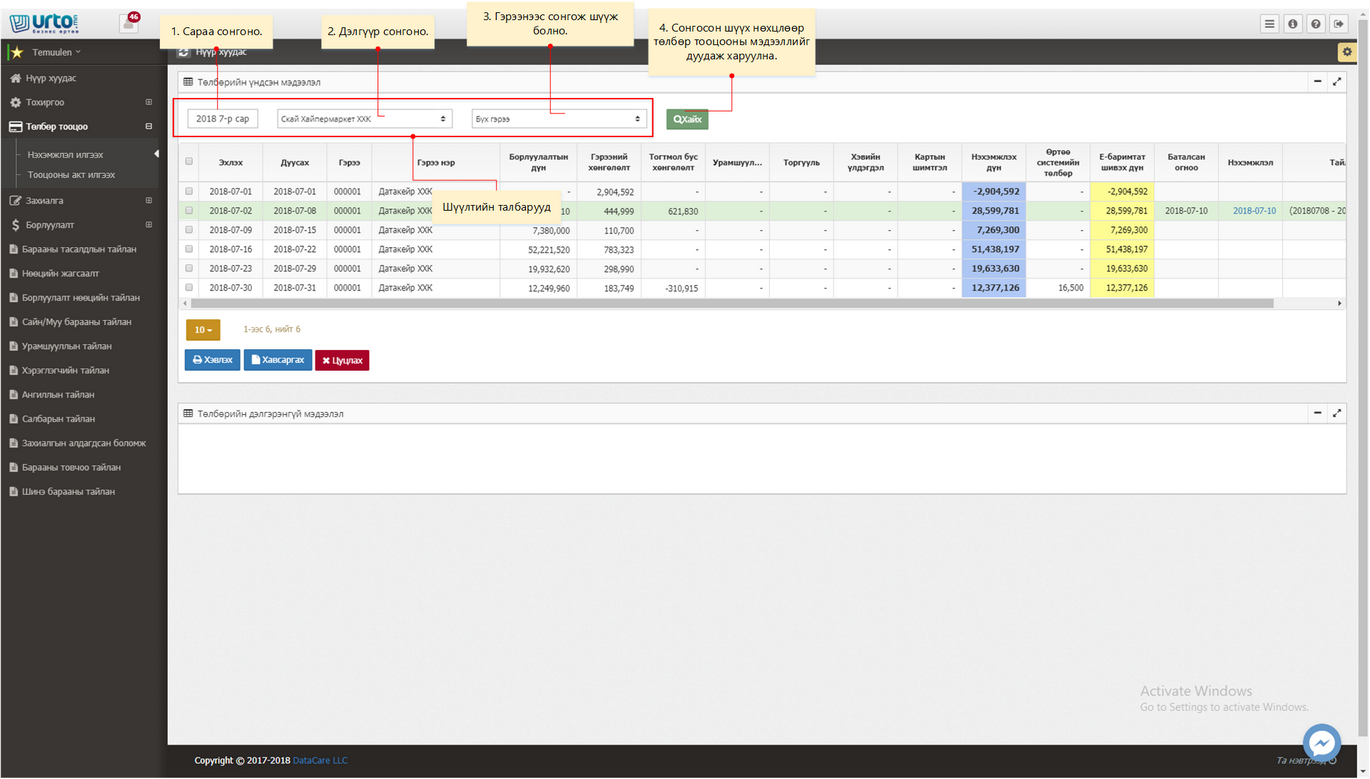
Task: Check the row starting 2018-07-09
Action: pyautogui.click(x=189, y=230)
